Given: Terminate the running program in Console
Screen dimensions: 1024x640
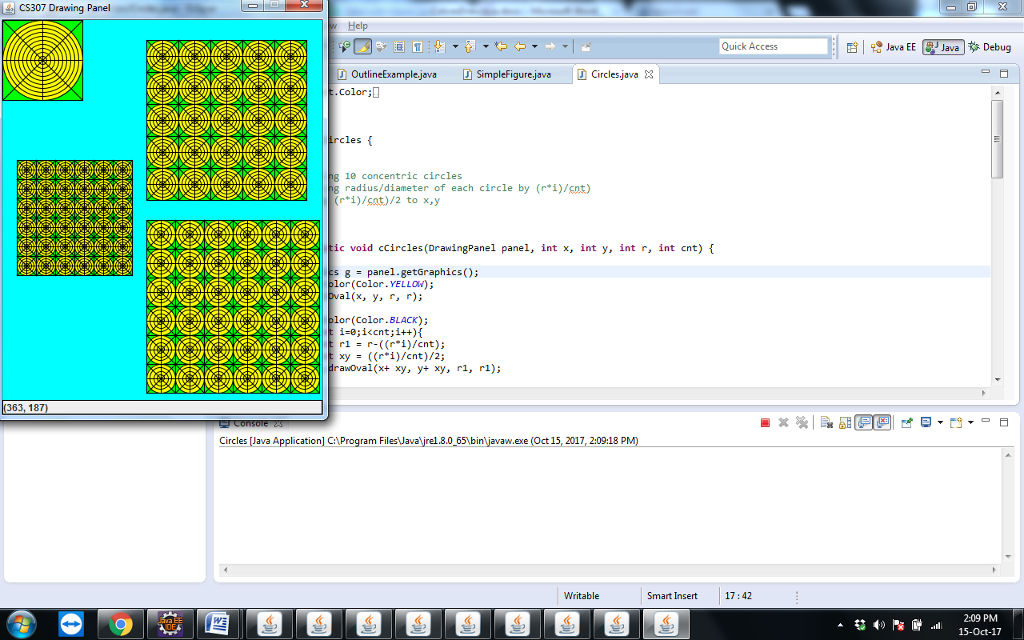Looking at the screenshot, I should (765, 423).
